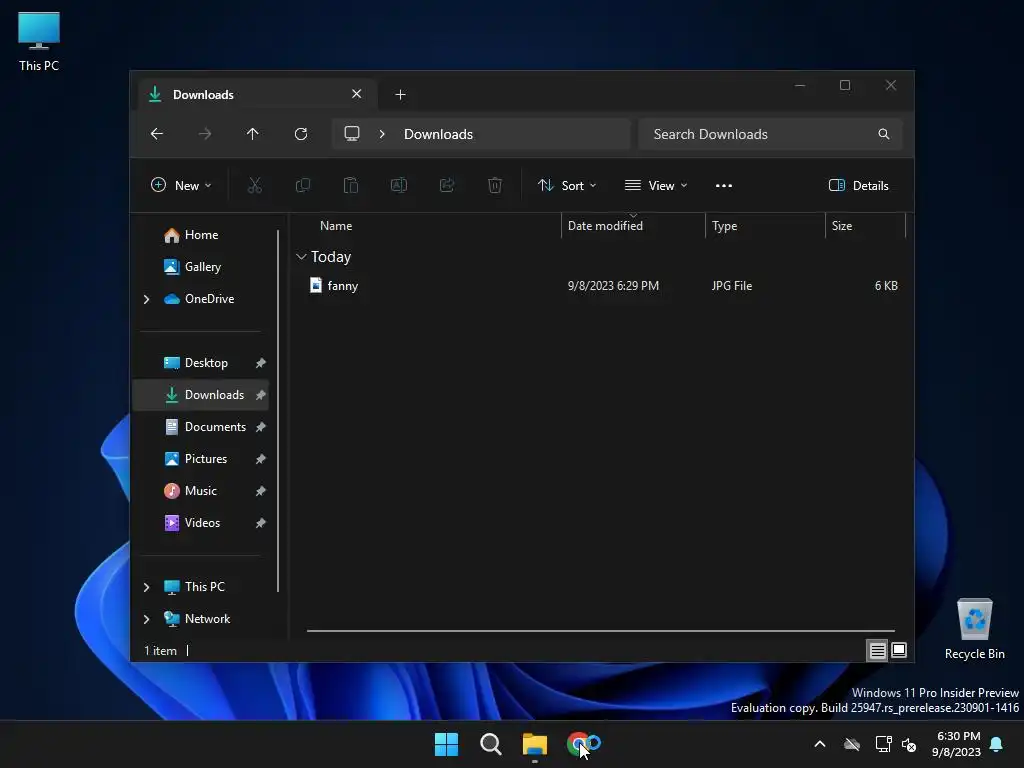Open Home in the sidebar
The height and width of the screenshot is (768, 1024).
pos(201,235)
